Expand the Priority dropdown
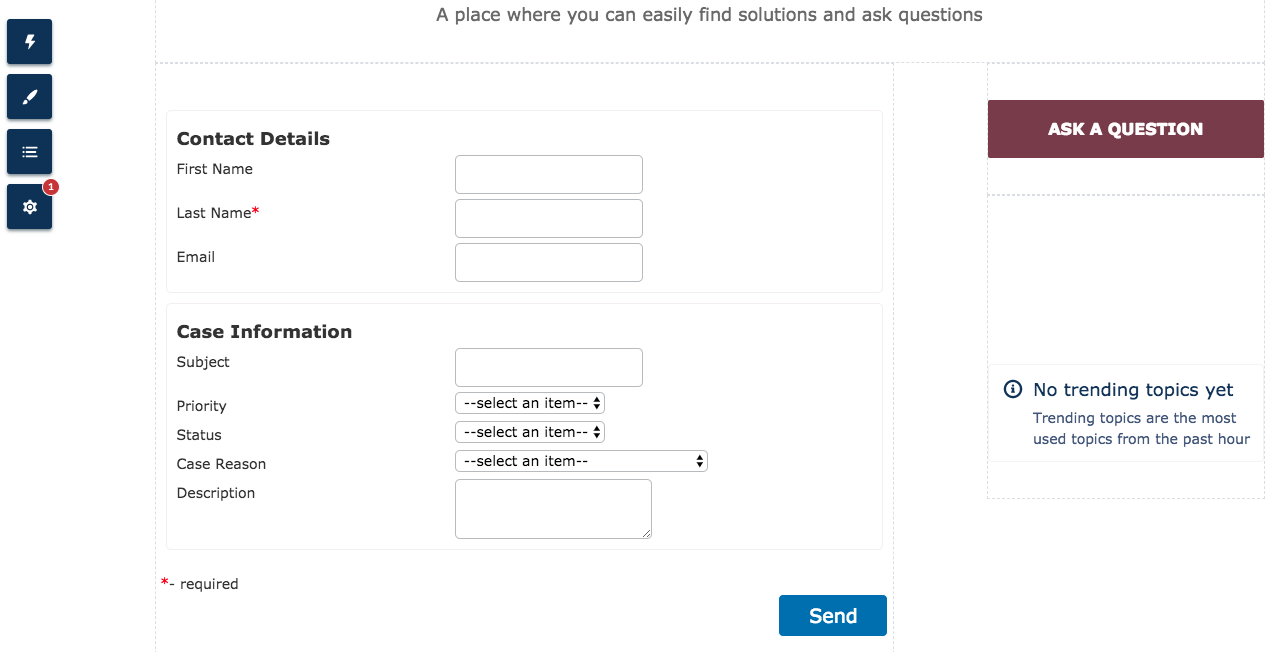Image resolution: width=1273 pixels, height=652 pixels. click(530, 403)
